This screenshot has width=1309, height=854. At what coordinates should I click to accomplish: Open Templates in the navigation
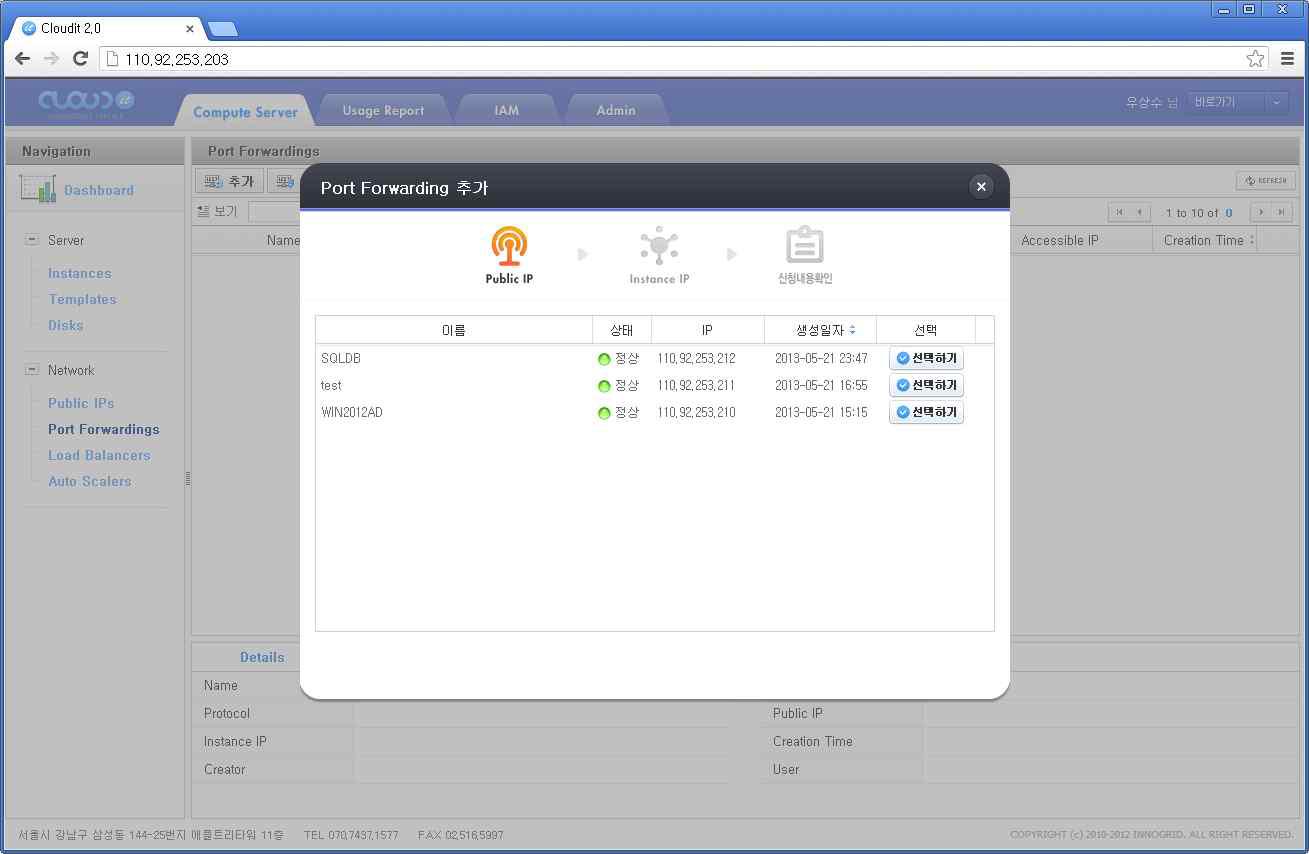pos(82,299)
